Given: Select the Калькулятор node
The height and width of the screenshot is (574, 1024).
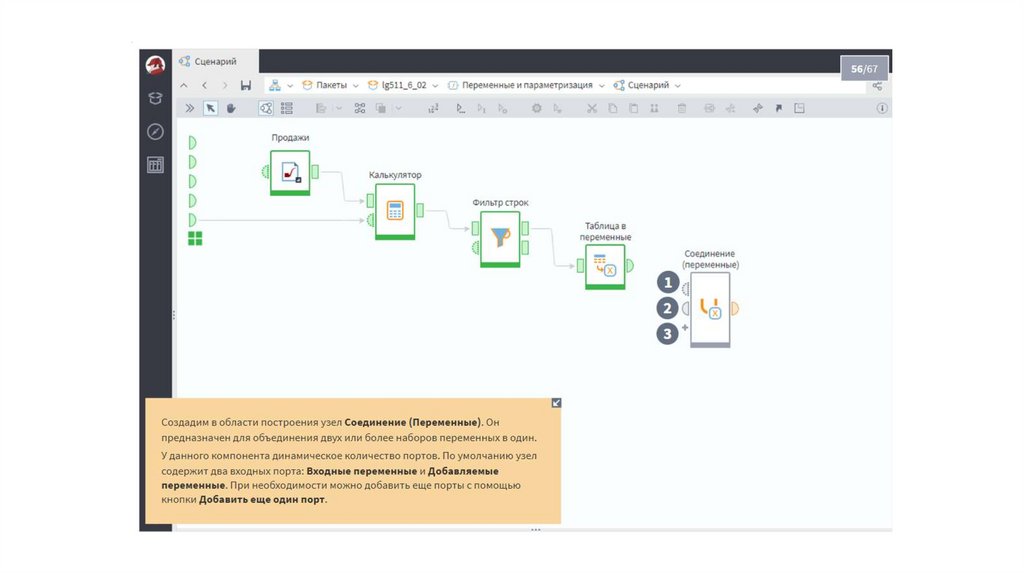Looking at the screenshot, I should (395, 212).
